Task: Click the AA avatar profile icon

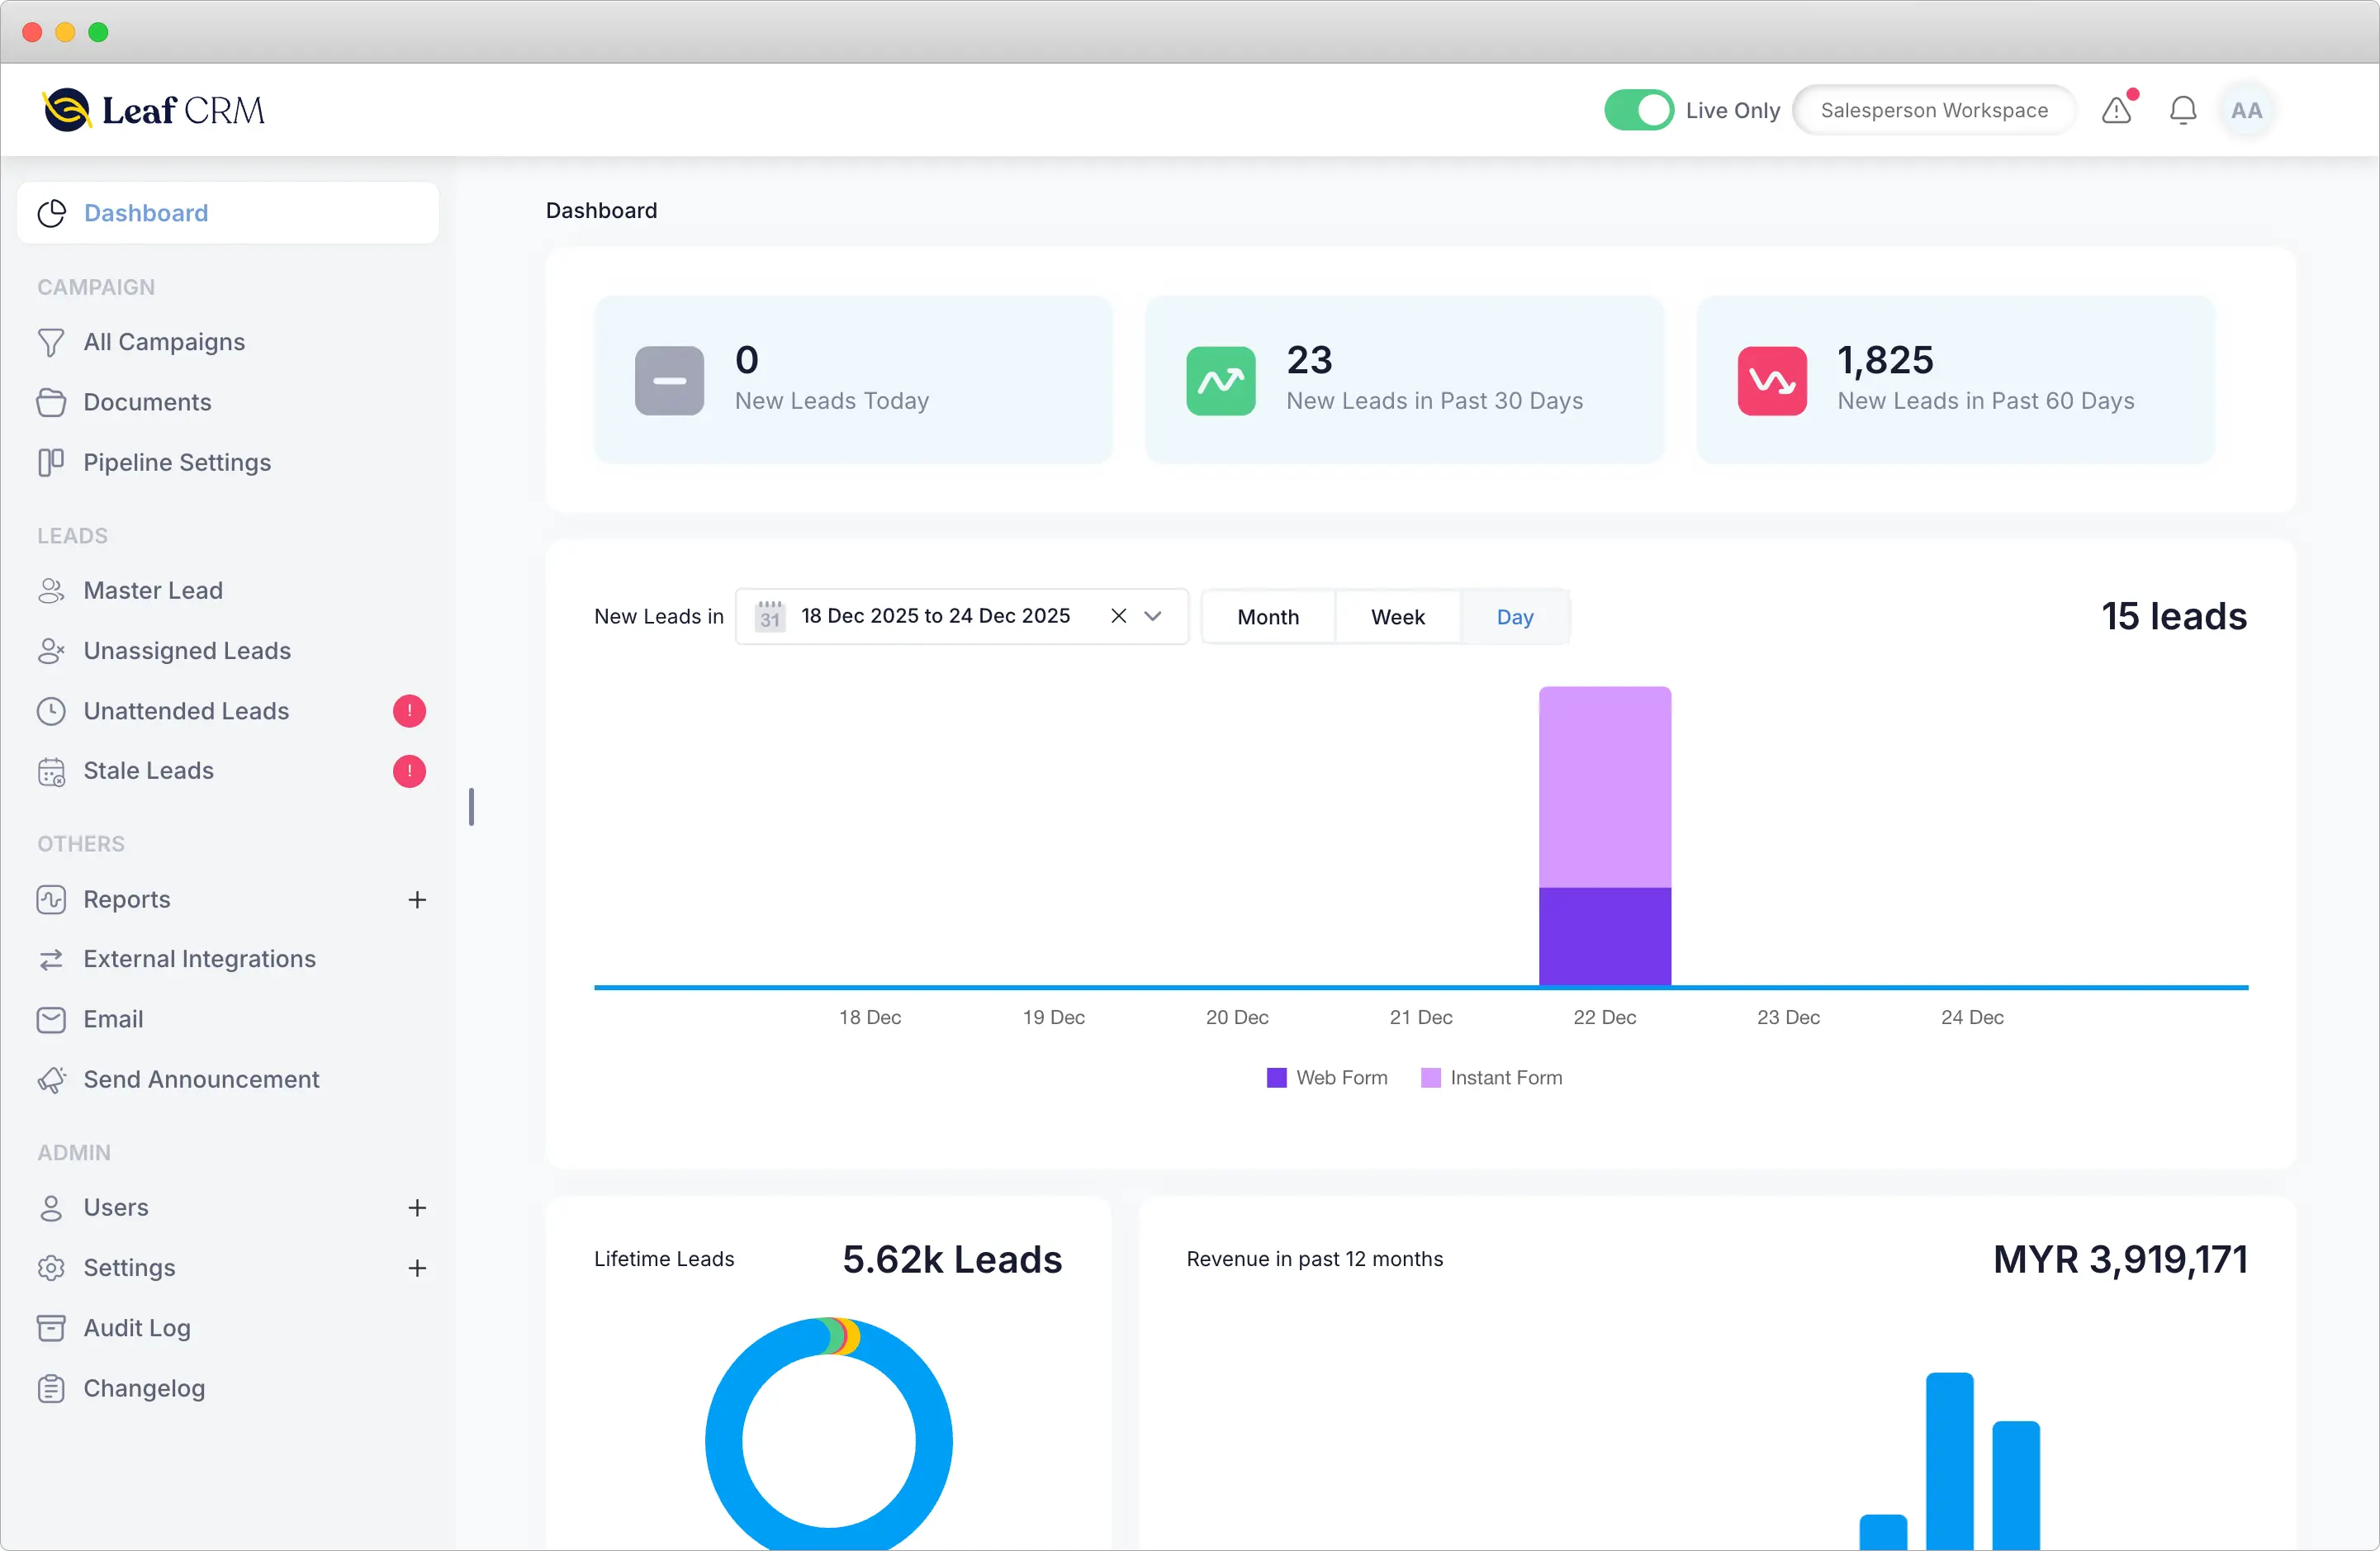Action: tap(2247, 110)
